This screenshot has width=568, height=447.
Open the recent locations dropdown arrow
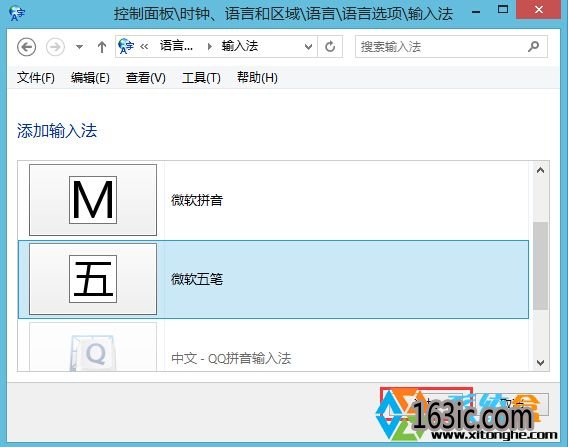(79, 47)
